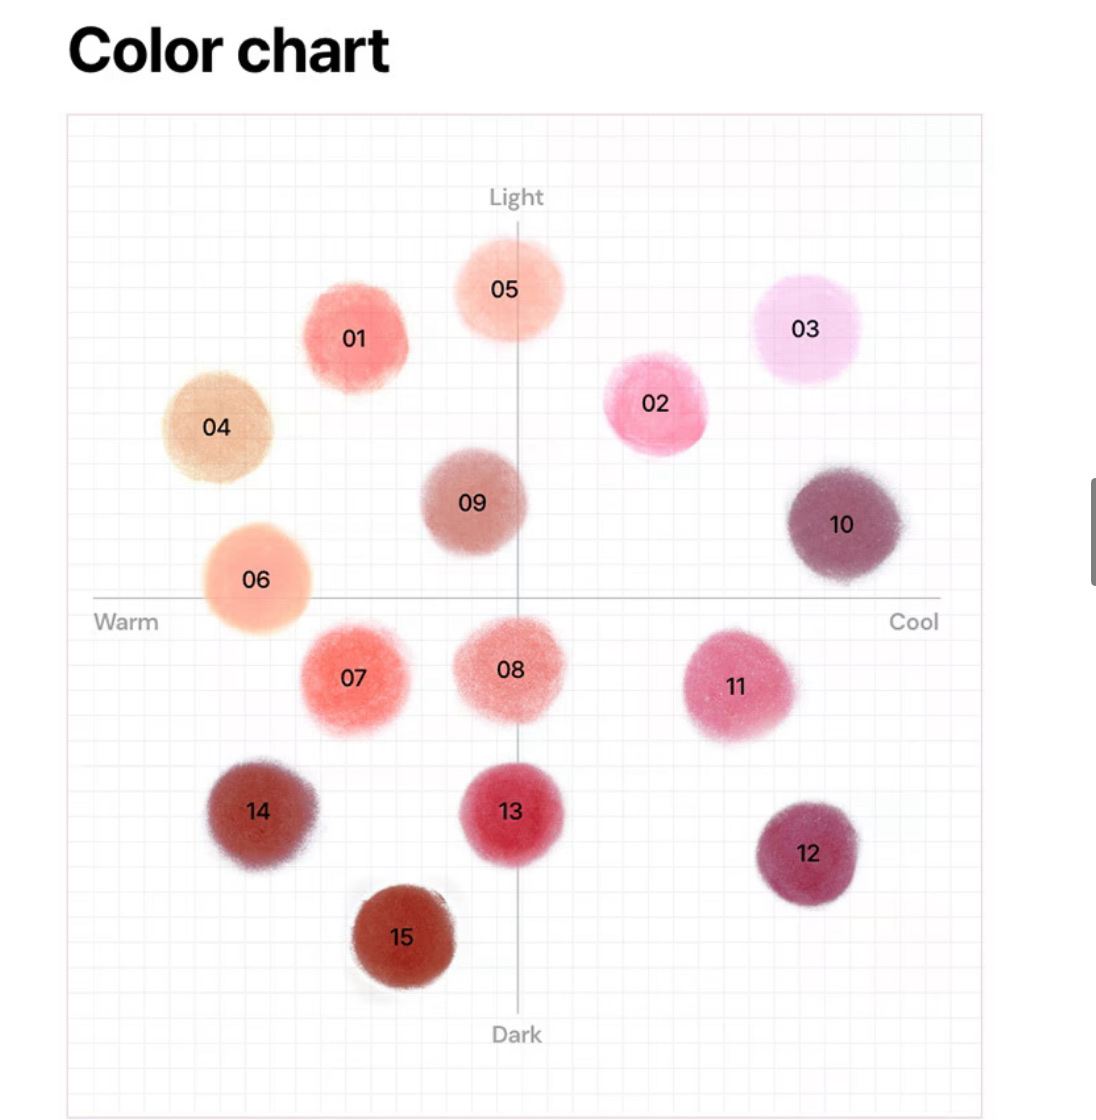This screenshot has height=1120, width=1096.
Task: Click the red swatch 13
Action: coord(511,812)
